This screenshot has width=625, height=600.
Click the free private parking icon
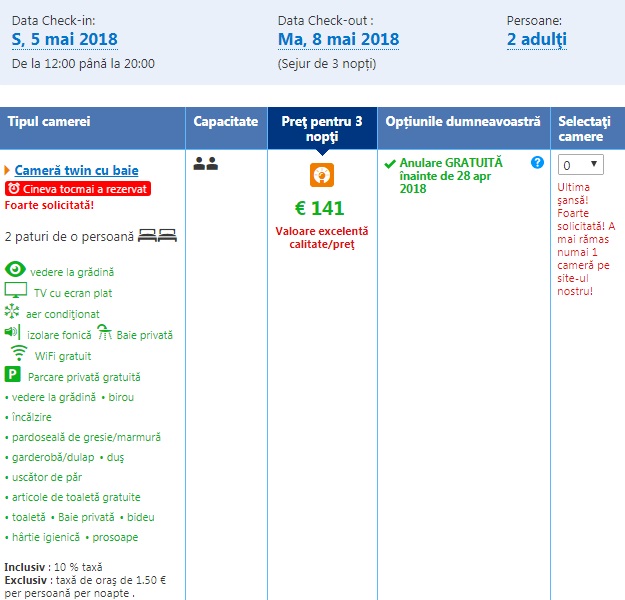click(x=13, y=376)
